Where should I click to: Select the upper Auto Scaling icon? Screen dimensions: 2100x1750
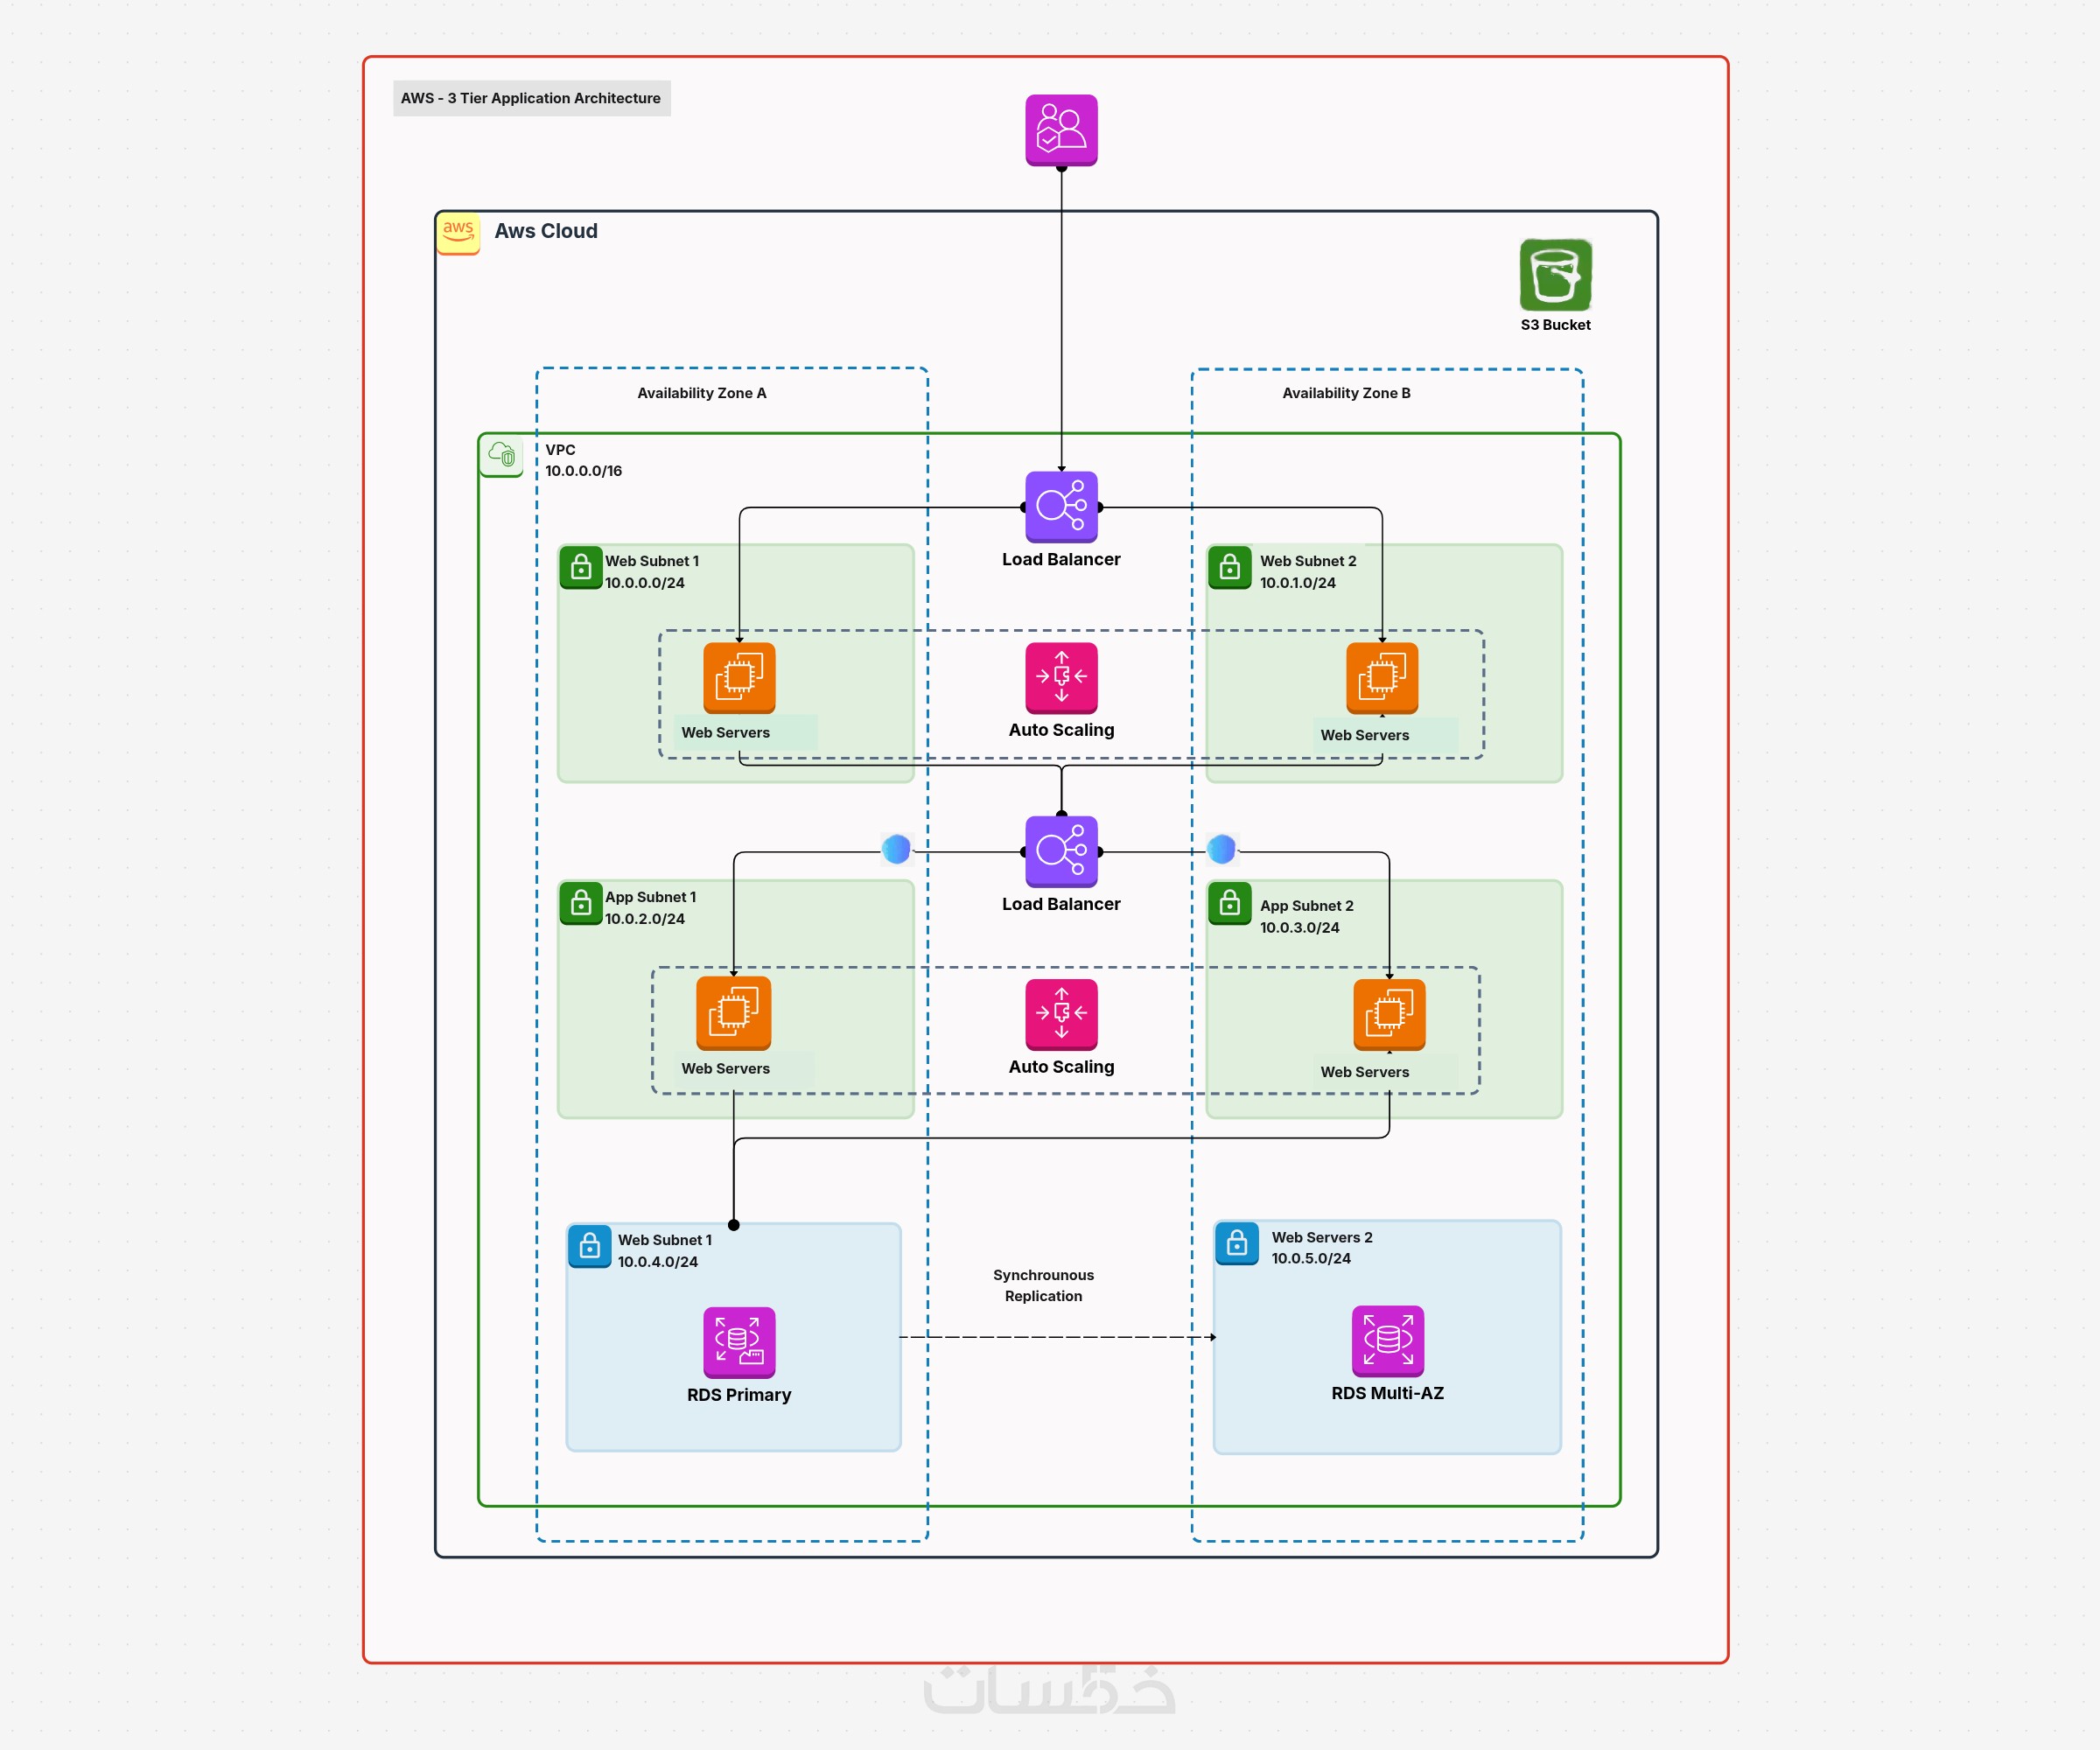(x=1061, y=677)
